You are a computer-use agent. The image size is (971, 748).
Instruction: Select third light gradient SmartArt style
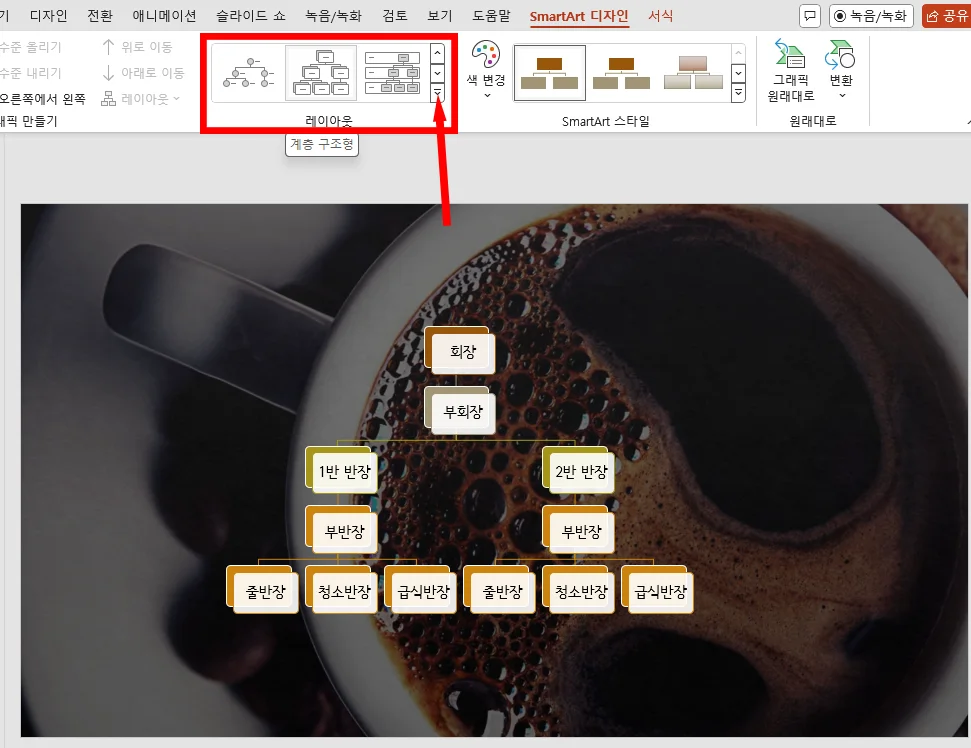tap(693, 73)
